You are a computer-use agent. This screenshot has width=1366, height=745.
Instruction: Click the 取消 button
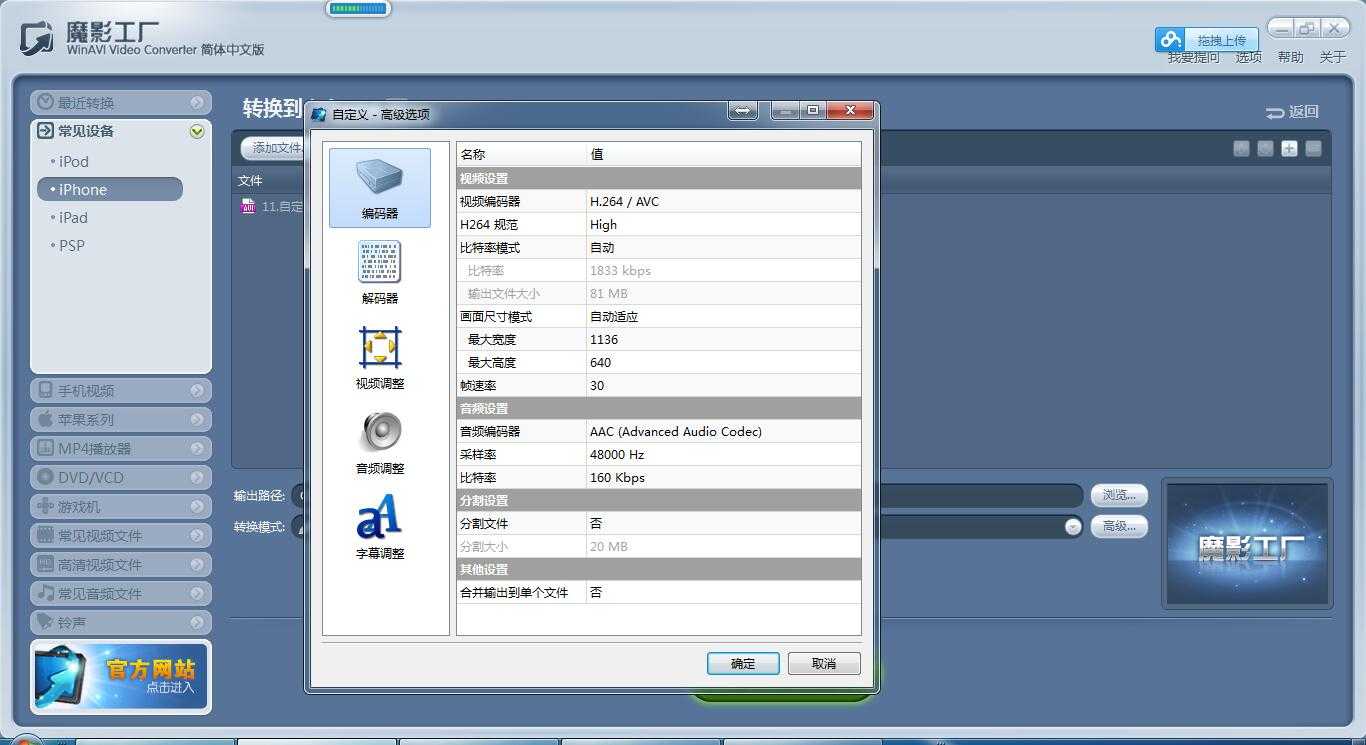[824, 663]
